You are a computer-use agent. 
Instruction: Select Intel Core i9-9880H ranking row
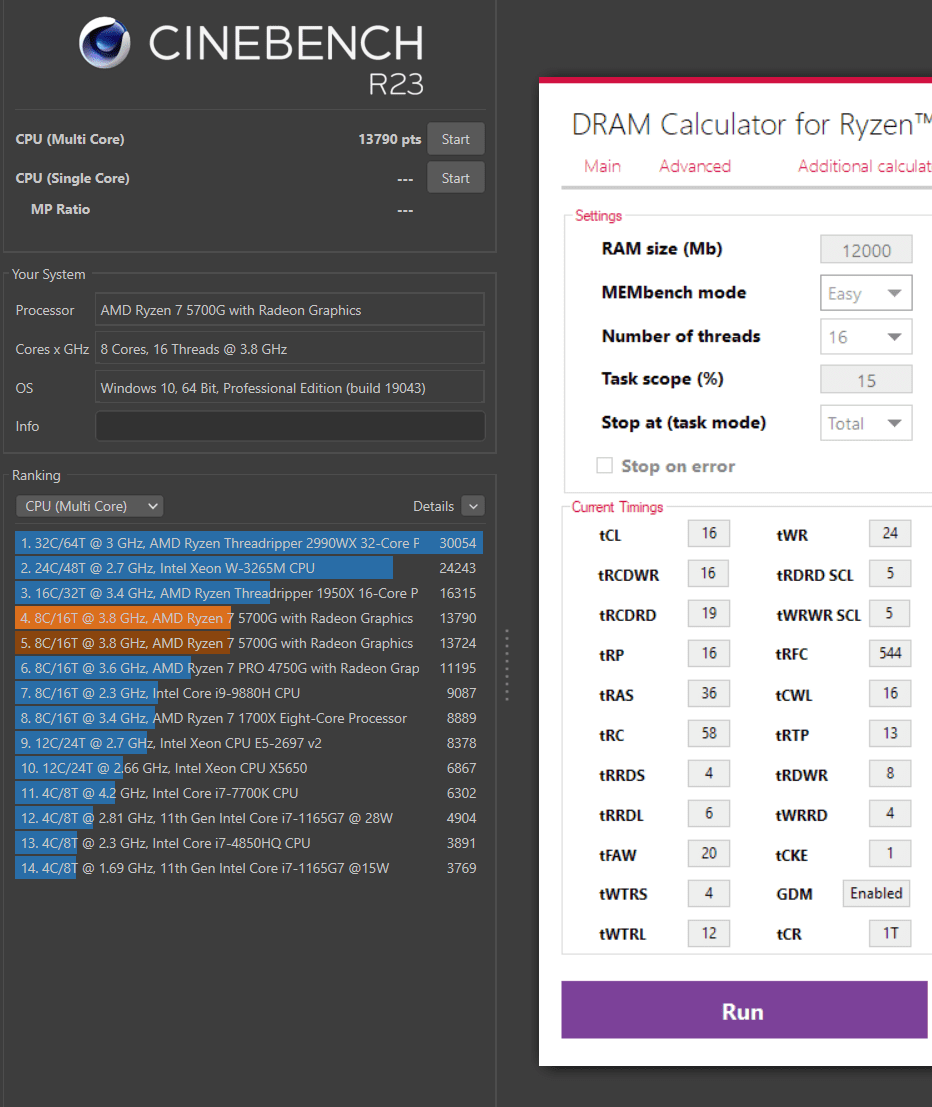click(x=249, y=693)
